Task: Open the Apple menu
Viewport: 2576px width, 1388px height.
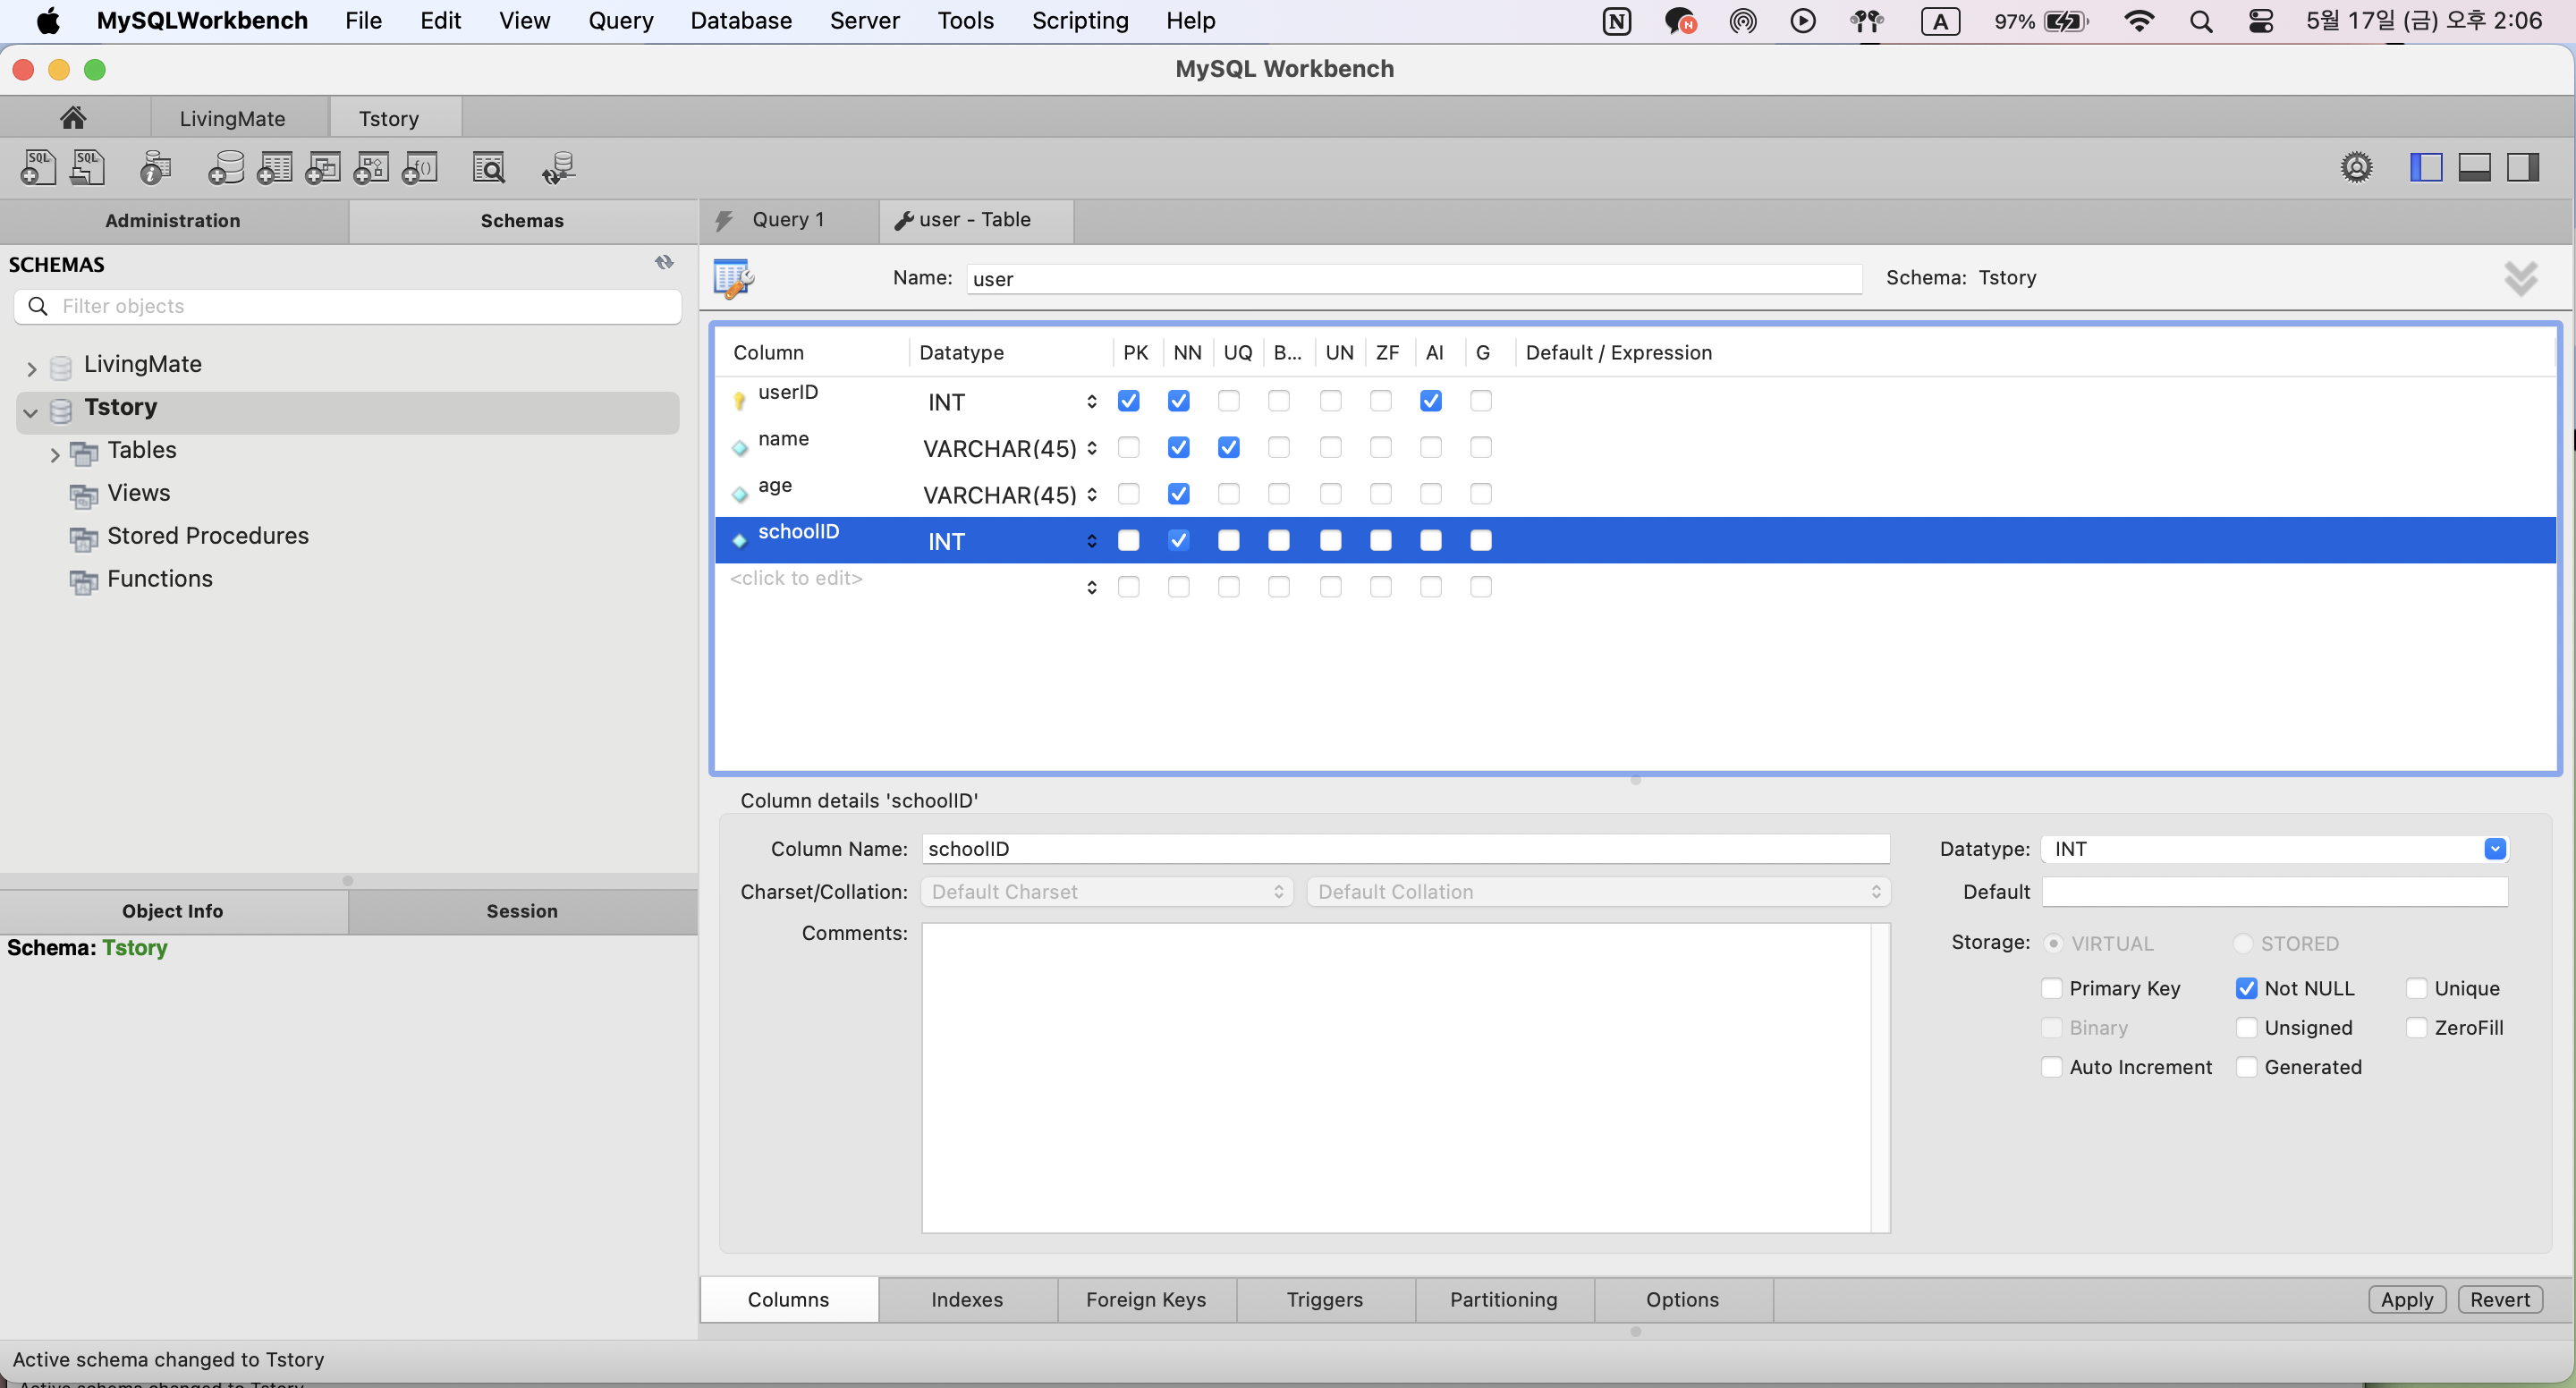Action: (47, 21)
